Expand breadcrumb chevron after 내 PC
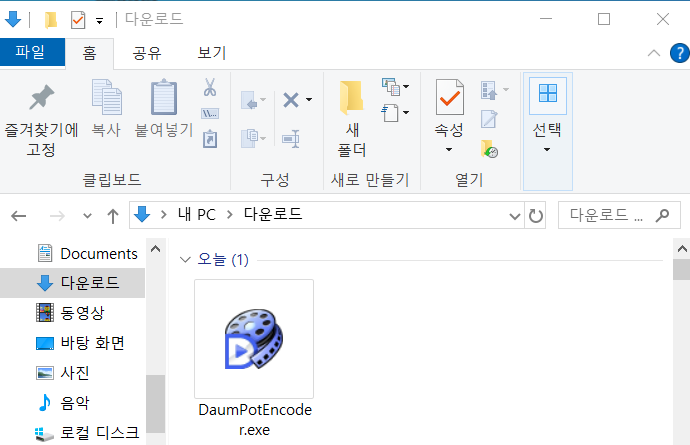 [x=230, y=215]
